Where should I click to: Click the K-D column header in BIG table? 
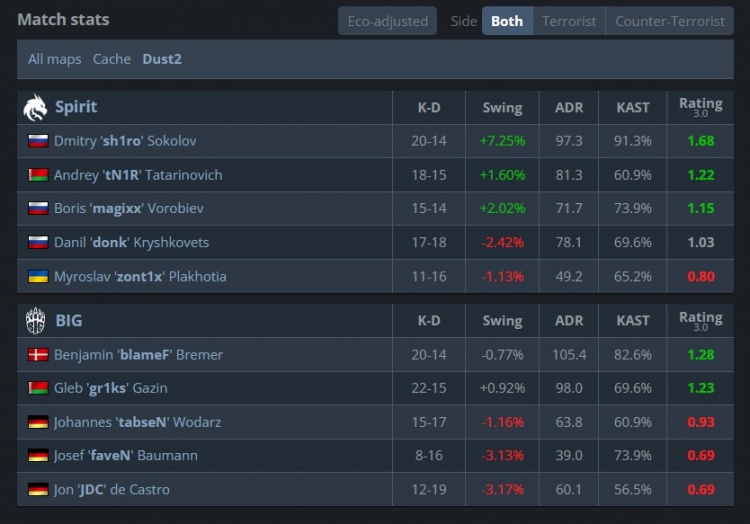(x=429, y=321)
